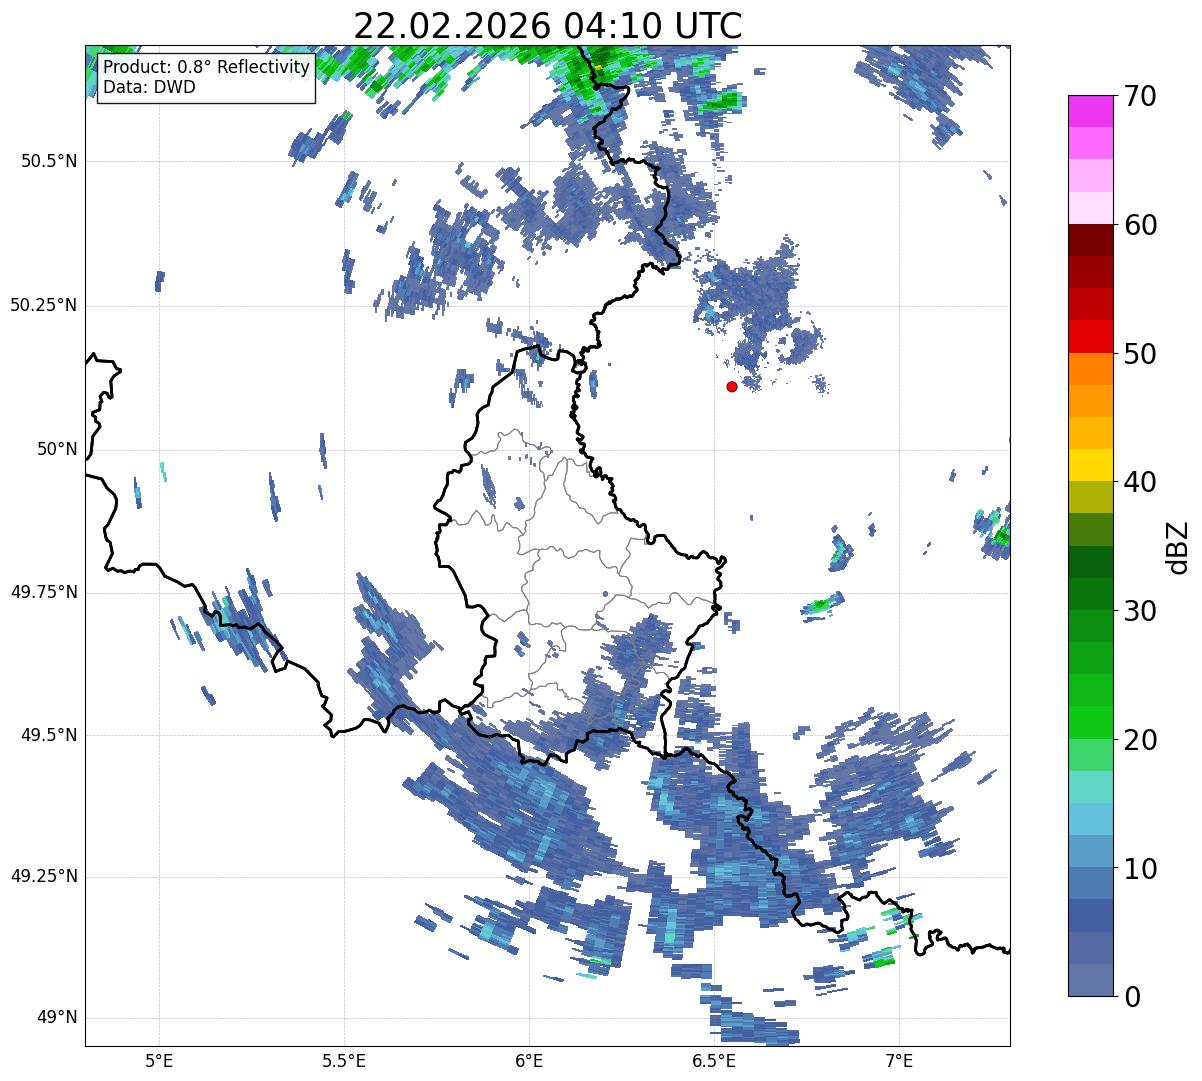Click the 'dBZ' colorbar axis label

1179,547
